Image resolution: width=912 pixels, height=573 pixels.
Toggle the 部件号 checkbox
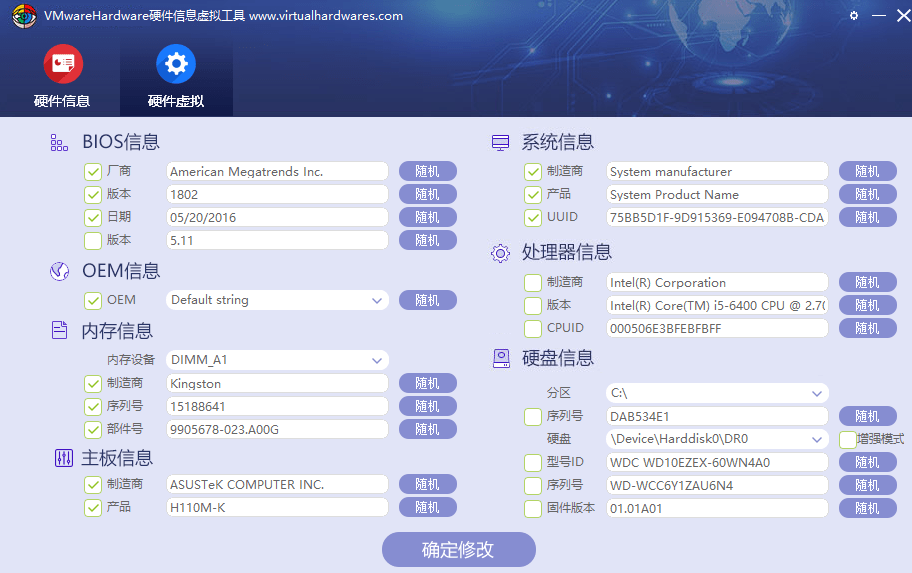92,429
